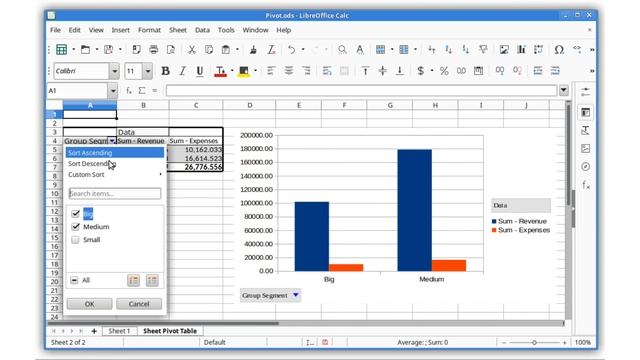
Task: Click the Undo arrow icon
Action: coord(291,50)
